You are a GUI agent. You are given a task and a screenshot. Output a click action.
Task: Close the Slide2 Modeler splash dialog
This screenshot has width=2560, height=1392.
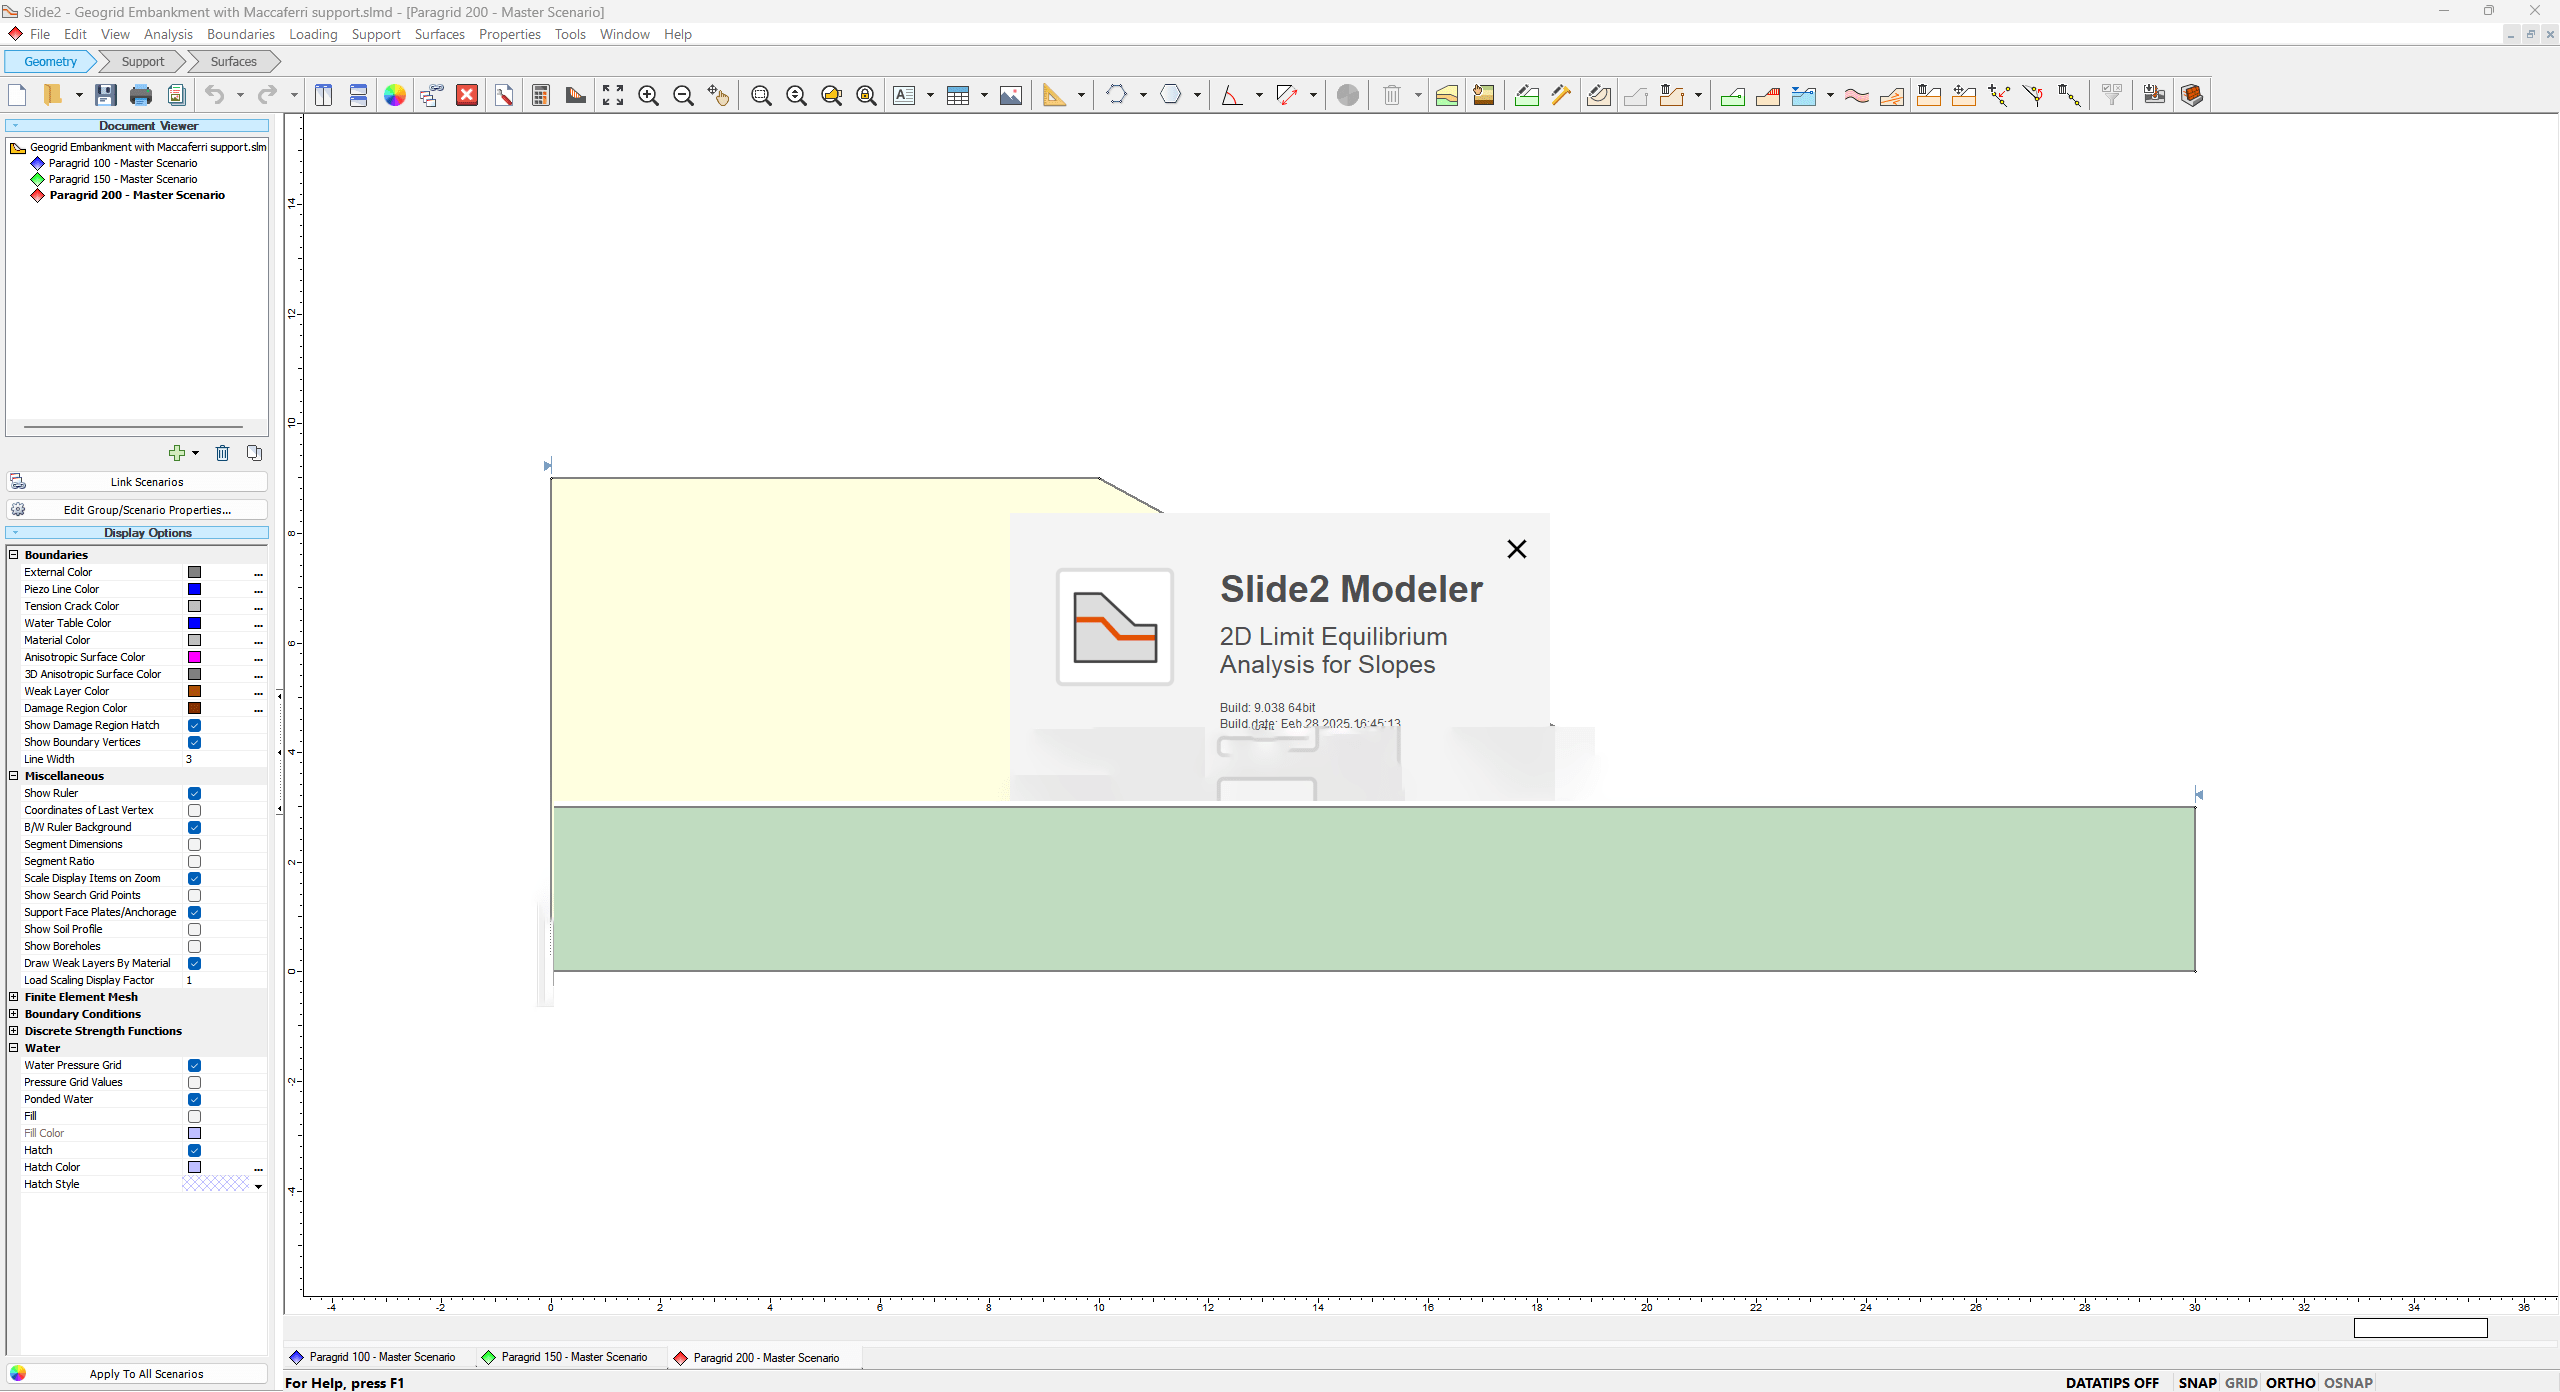click(x=1516, y=548)
